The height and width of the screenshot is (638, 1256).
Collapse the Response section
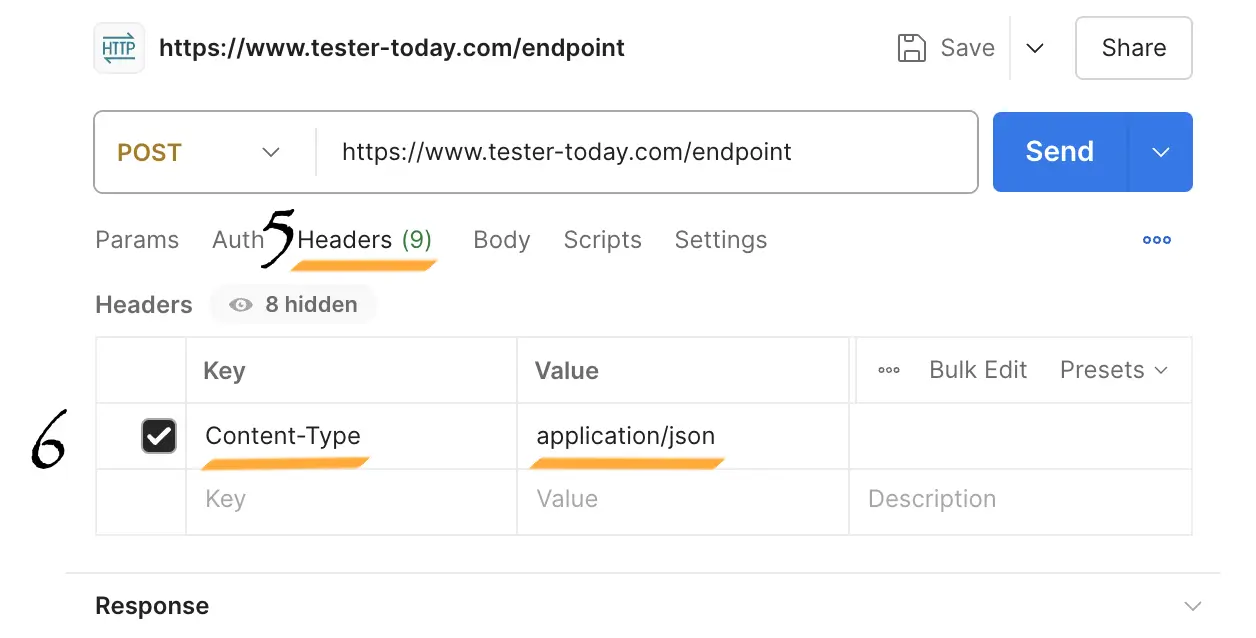(x=1190, y=605)
